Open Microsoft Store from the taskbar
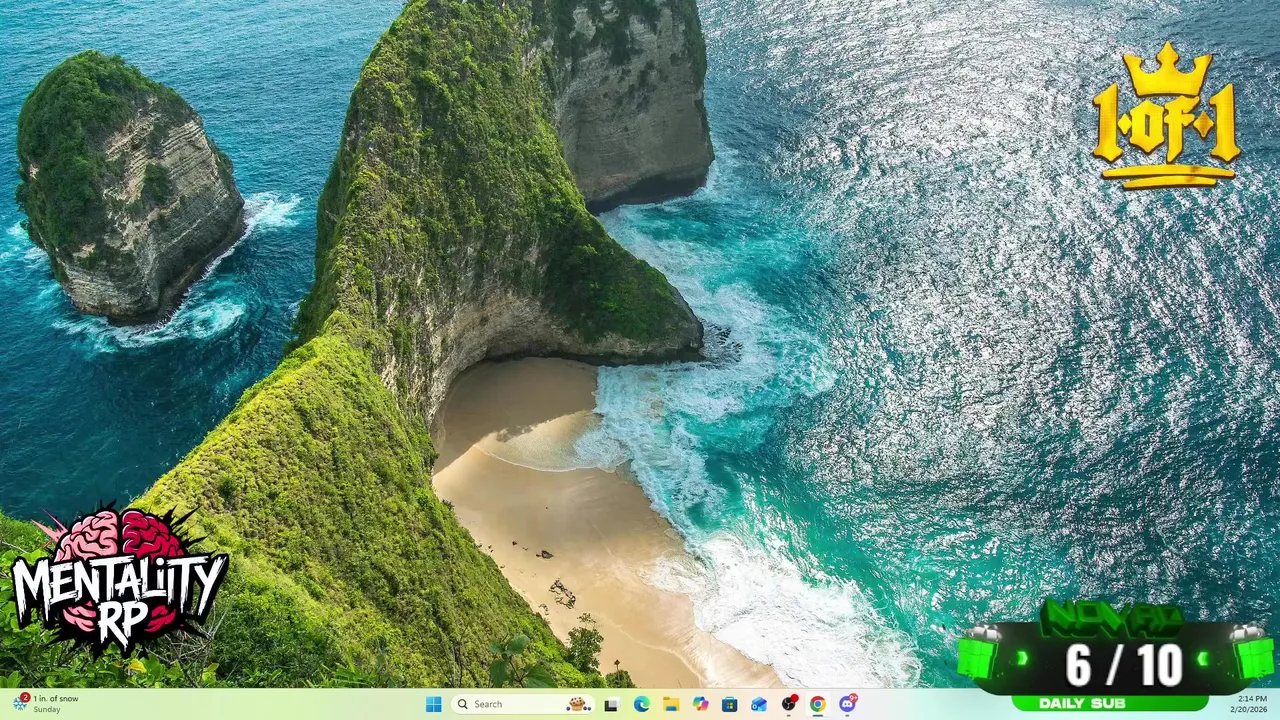Image resolution: width=1280 pixels, height=720 pixels. tap(729, 704)
